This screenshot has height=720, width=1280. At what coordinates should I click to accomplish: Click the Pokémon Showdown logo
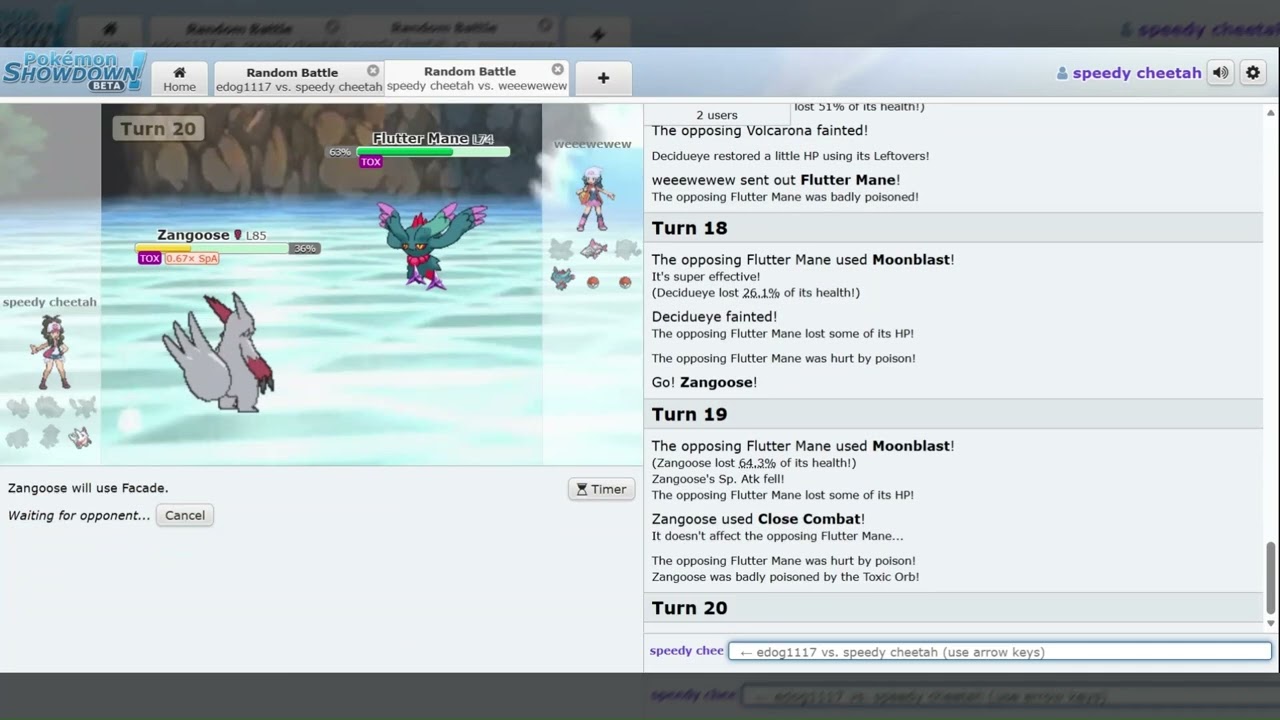click(x=74, y=72)
